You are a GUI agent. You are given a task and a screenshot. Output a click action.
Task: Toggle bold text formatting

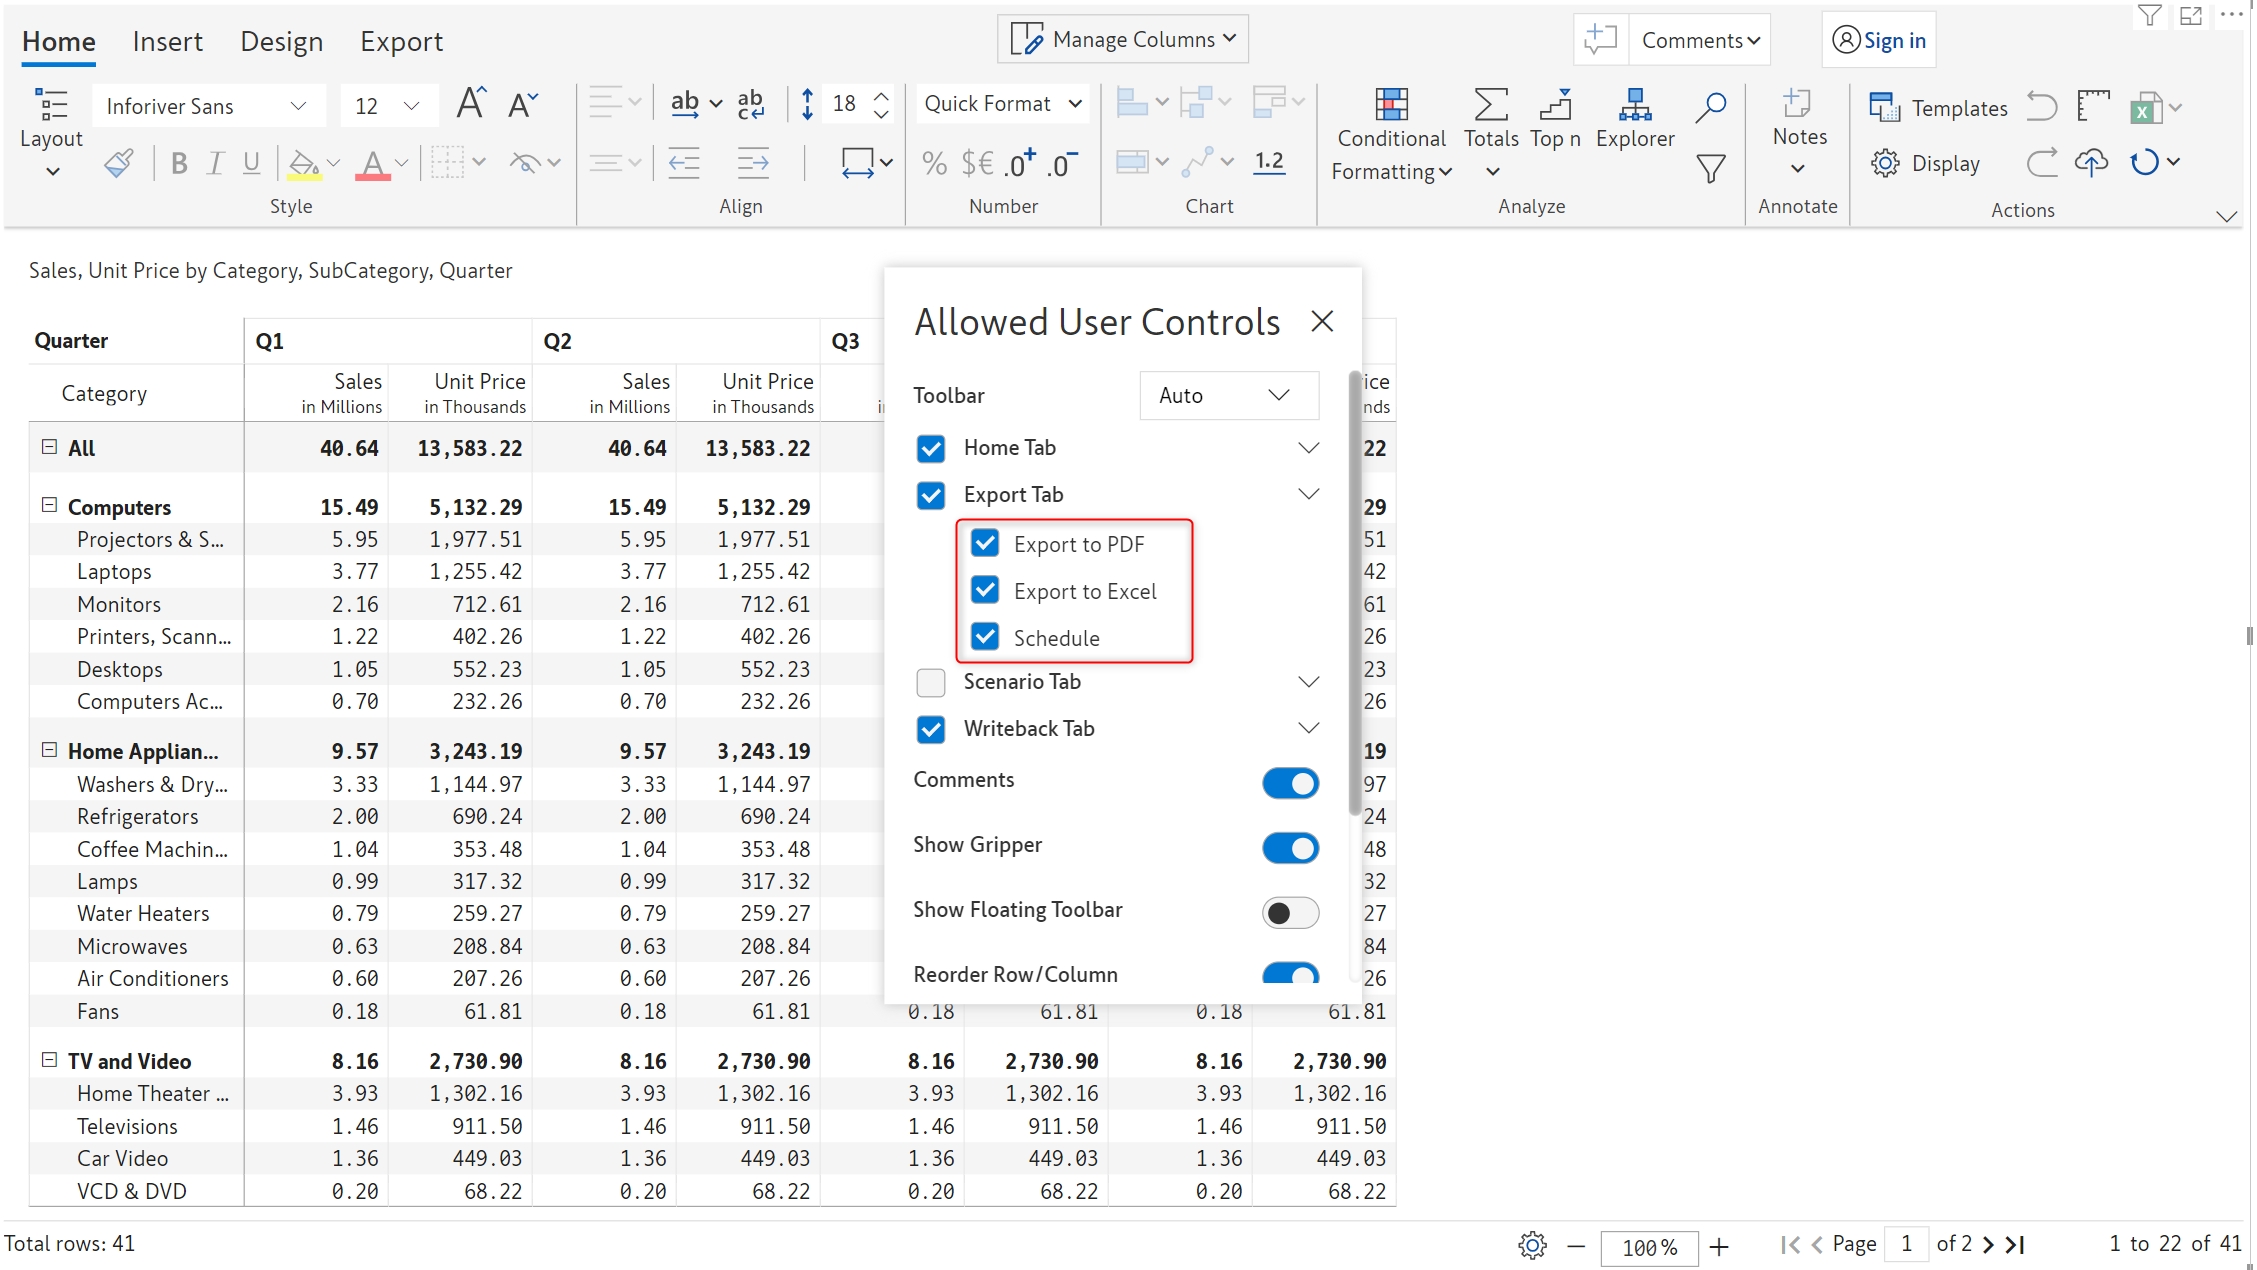(x=179, y=163)
